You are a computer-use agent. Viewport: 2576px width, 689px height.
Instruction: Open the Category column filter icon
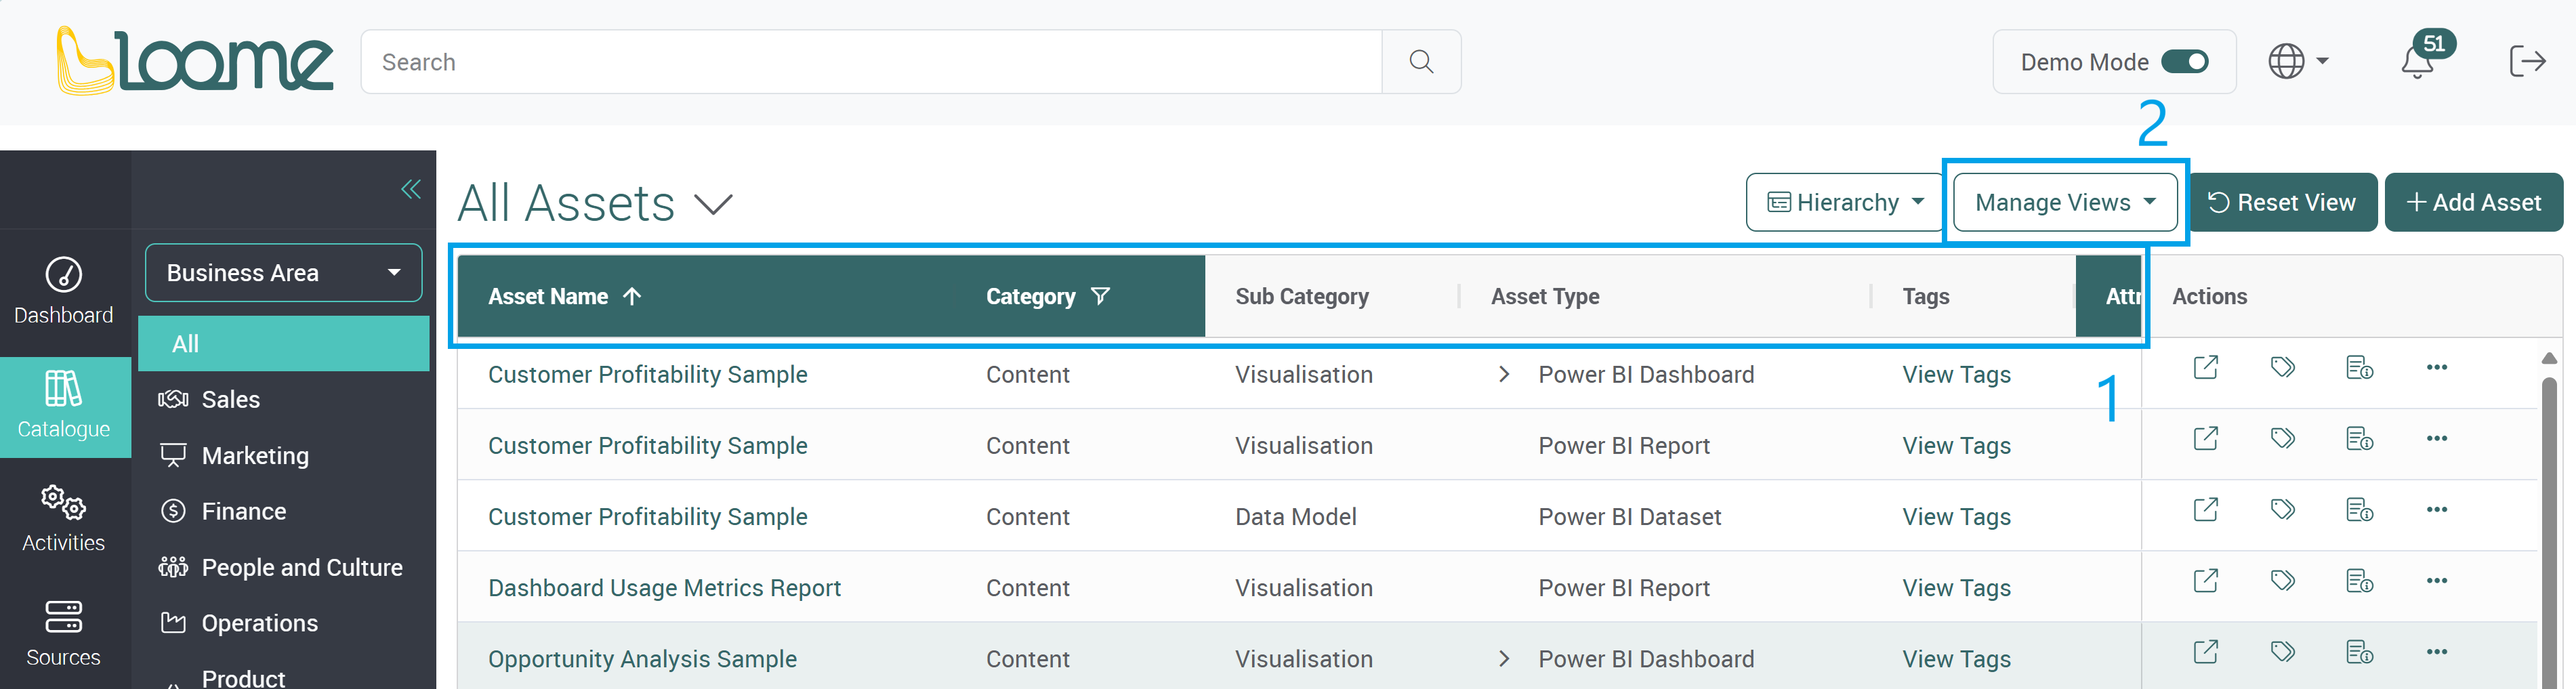pos(1100,297)
